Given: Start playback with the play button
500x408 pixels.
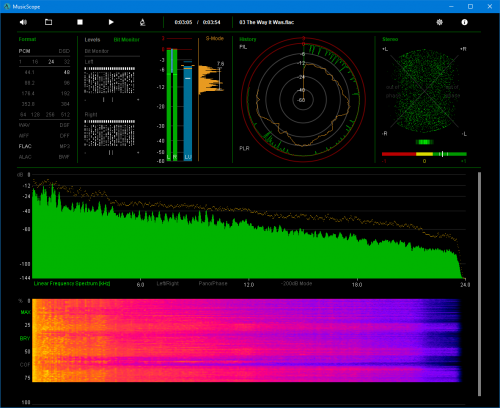Looking at the screenshot, I should click(x=111, y=22).
